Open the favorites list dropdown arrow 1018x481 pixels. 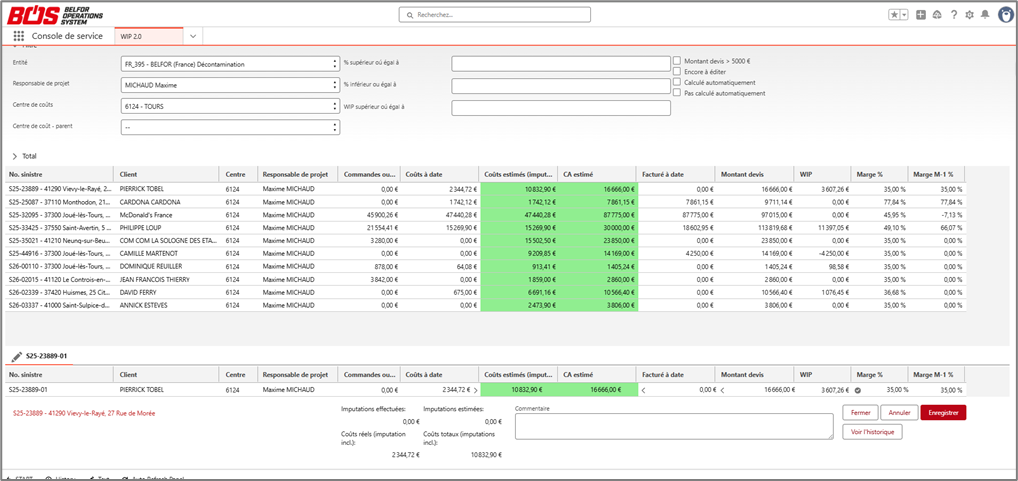pyautogui.click(x=904, y=15)
